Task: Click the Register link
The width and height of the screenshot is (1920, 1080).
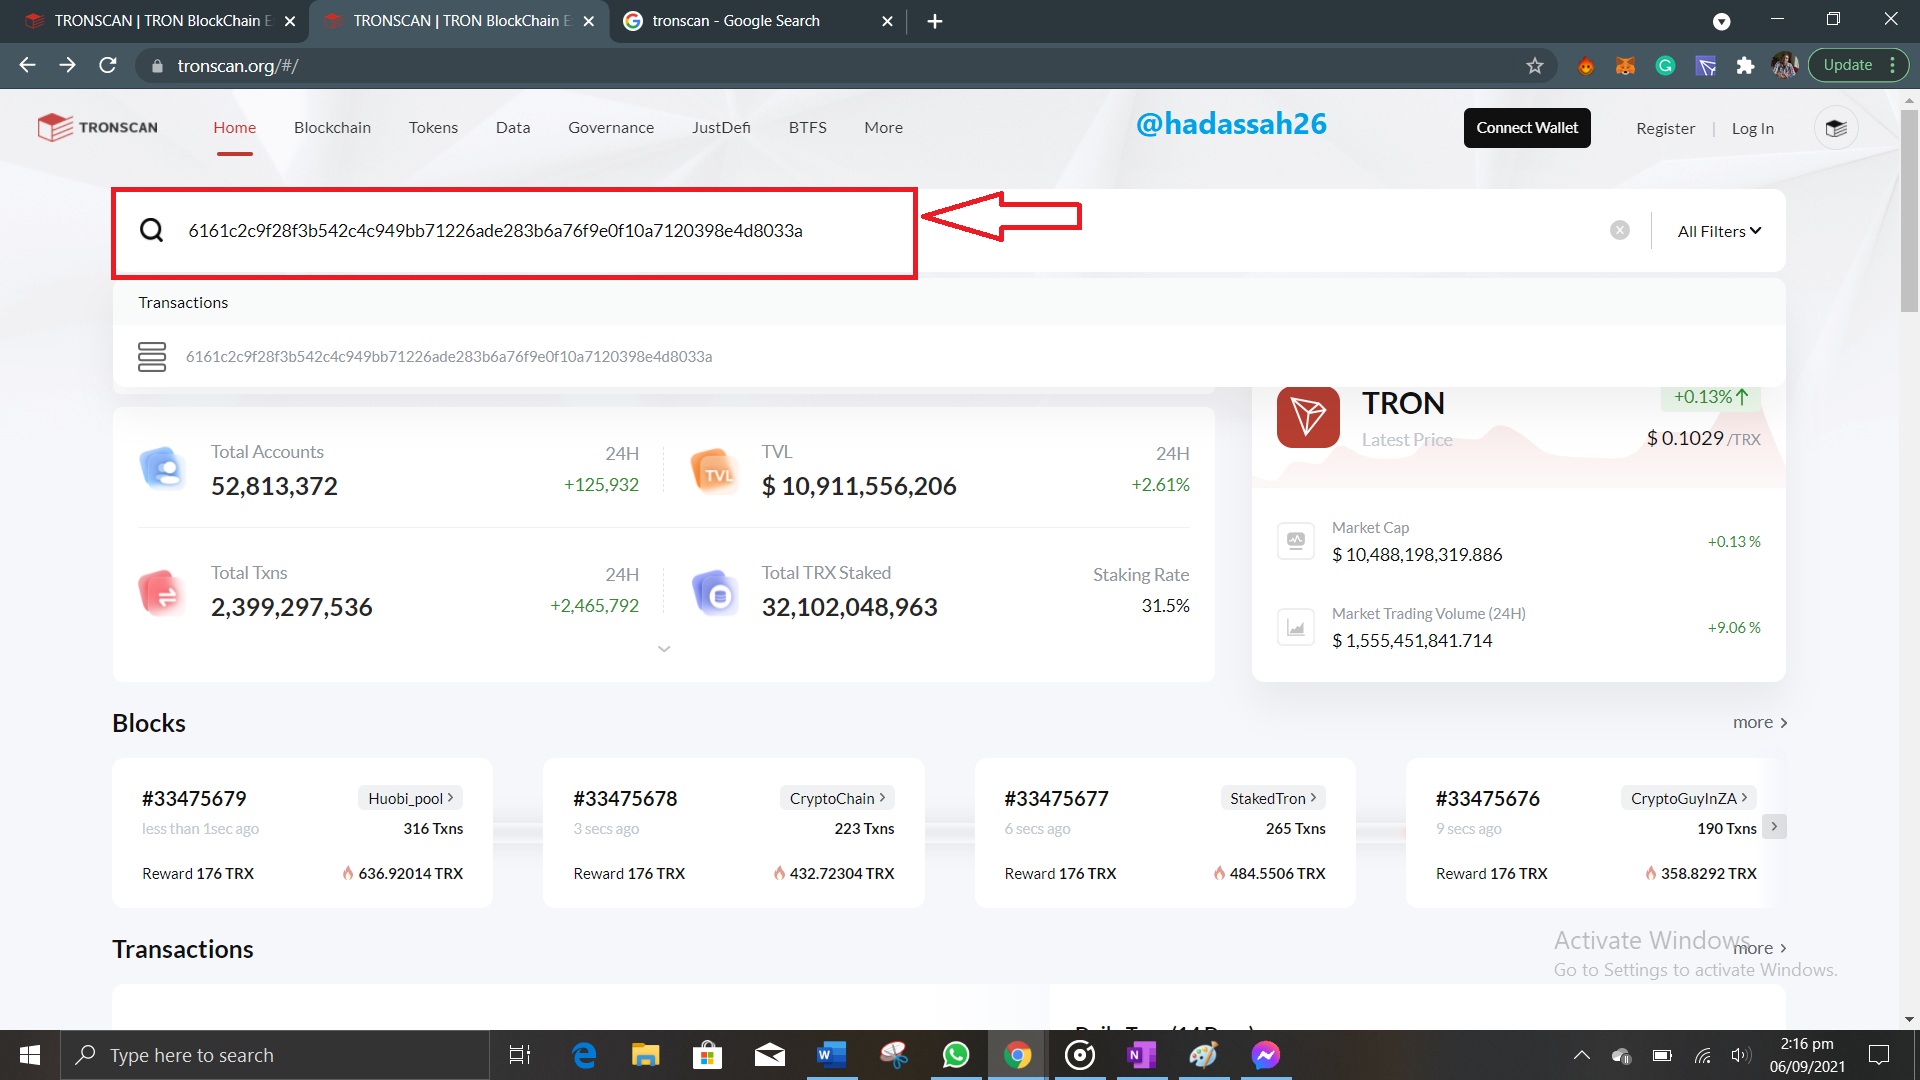Action: click(x=1665, y=129)
